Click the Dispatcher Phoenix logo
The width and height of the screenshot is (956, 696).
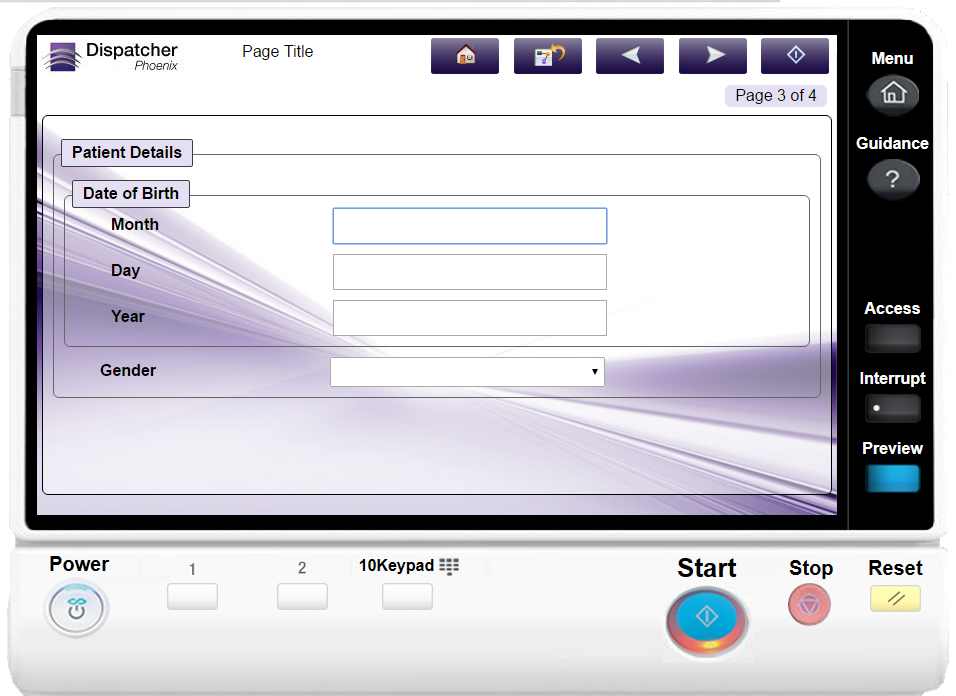pos(111,57)
